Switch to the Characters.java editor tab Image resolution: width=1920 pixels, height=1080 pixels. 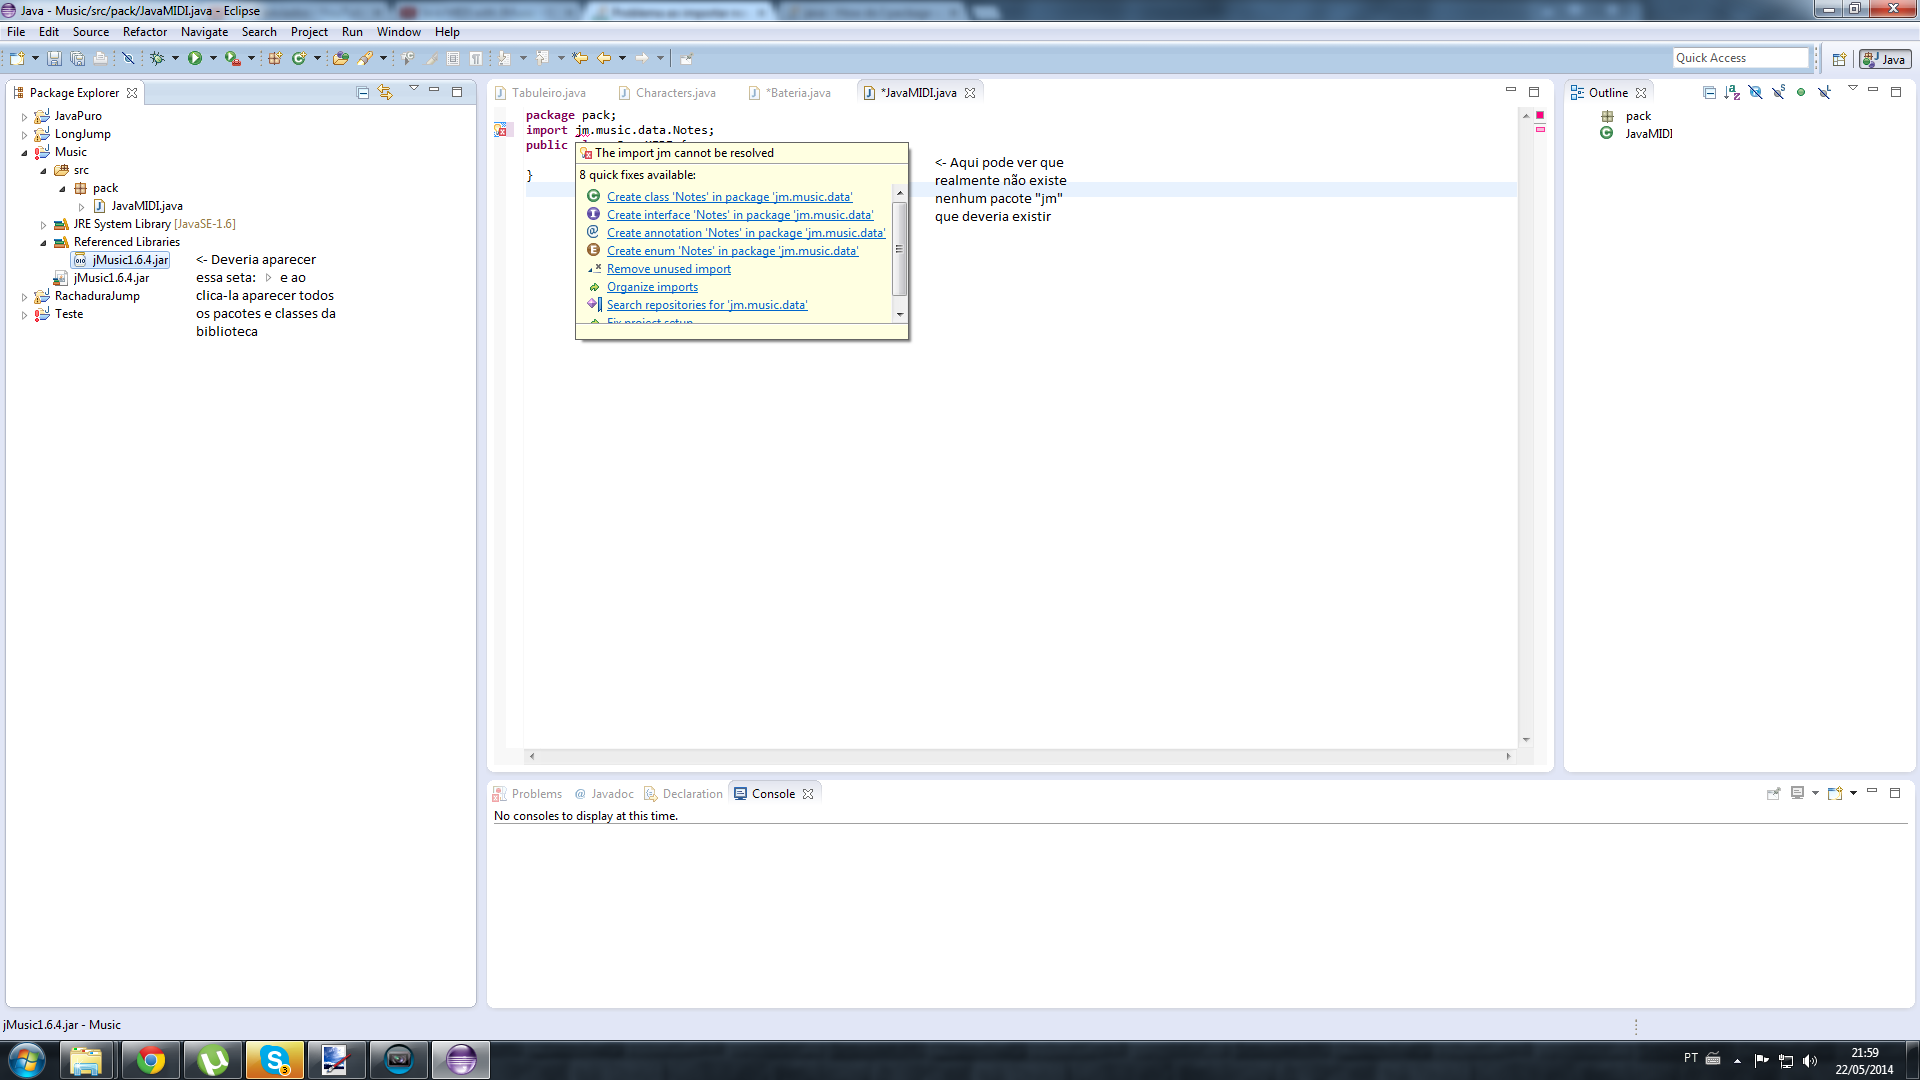tap(667, 93)
